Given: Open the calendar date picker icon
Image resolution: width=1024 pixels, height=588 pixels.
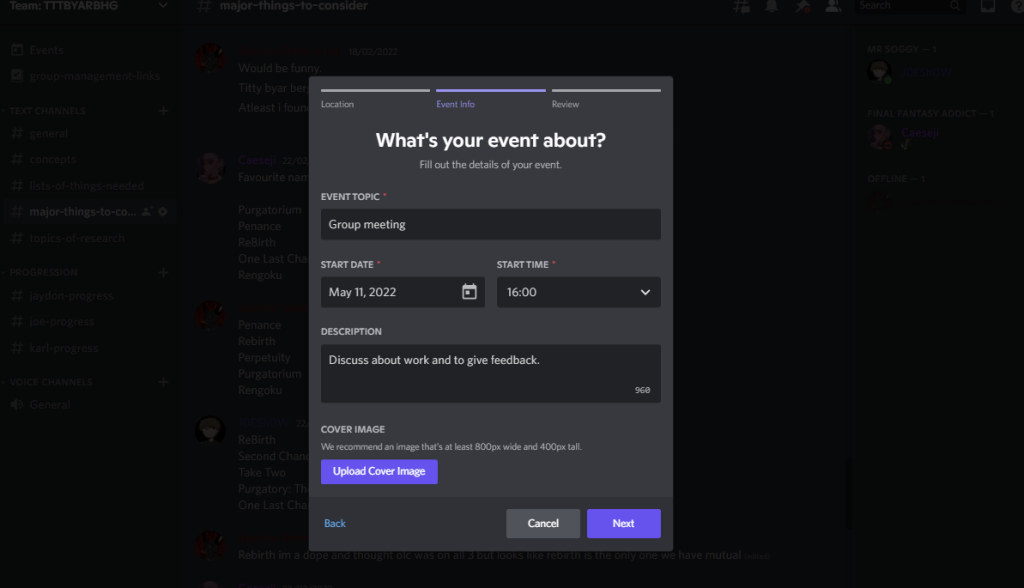Looking at the screenshot, I should tap(469, 292).
